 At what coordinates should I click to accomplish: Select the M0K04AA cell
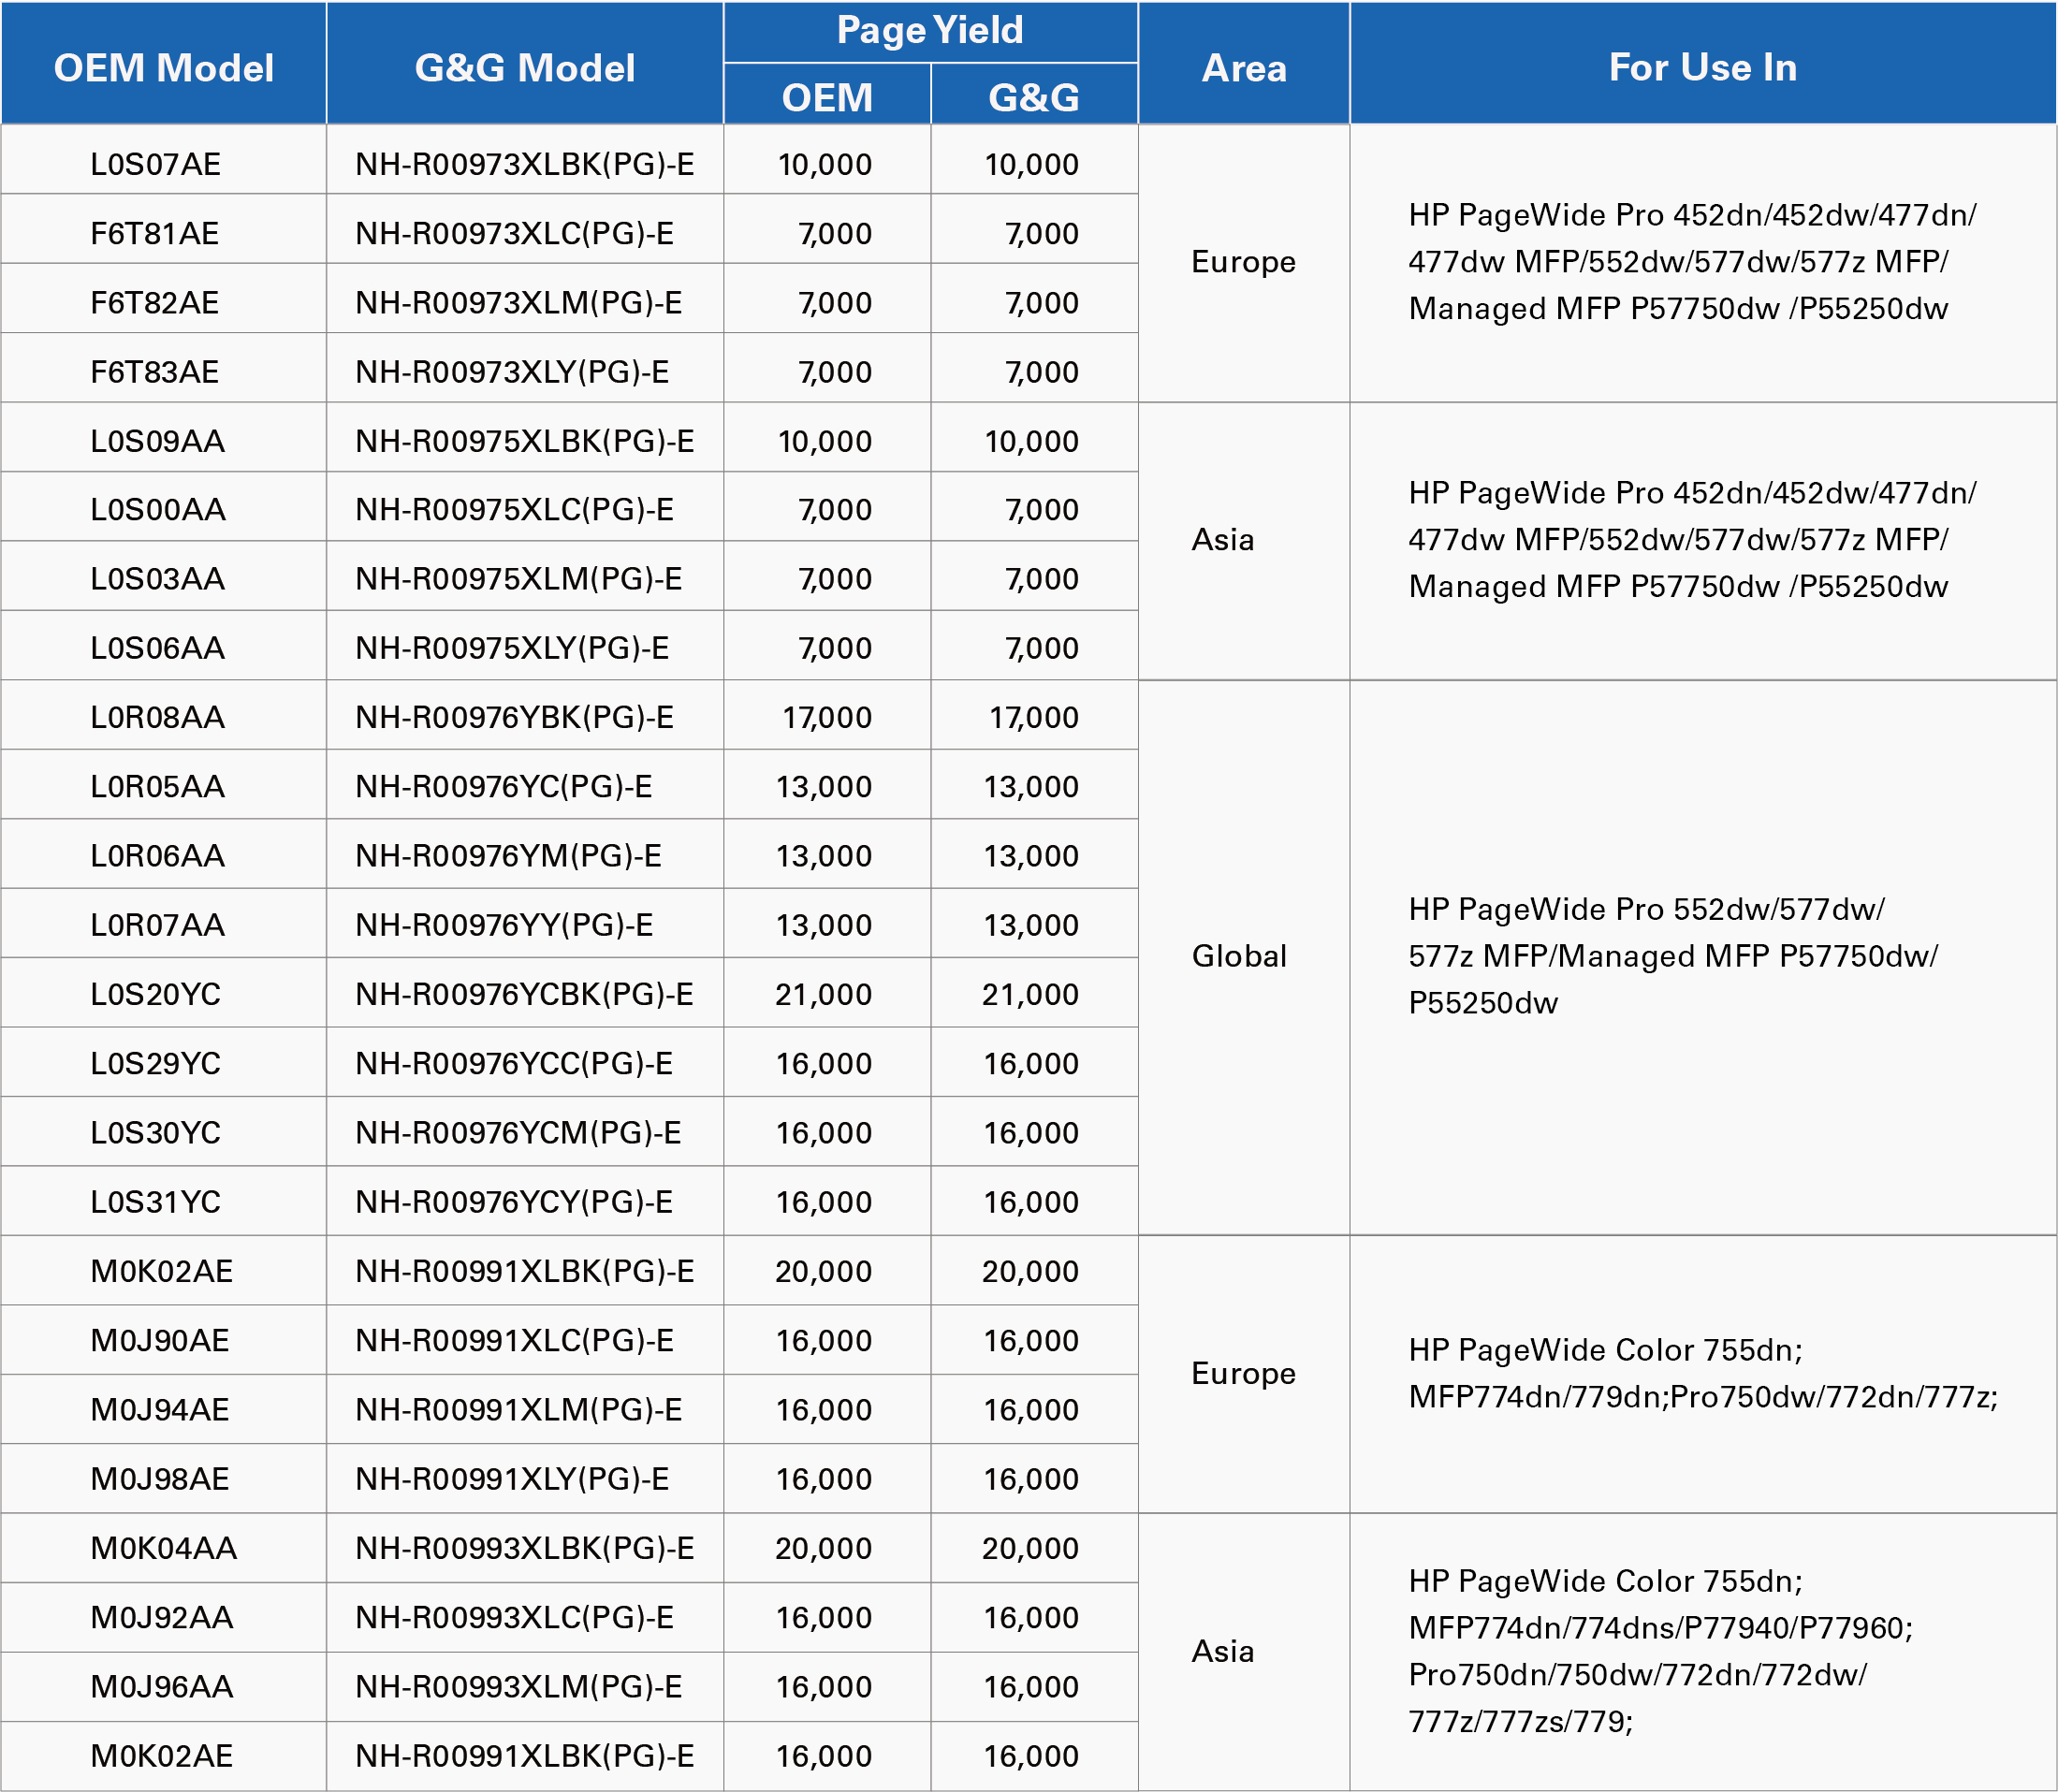tap(163, 1546)
